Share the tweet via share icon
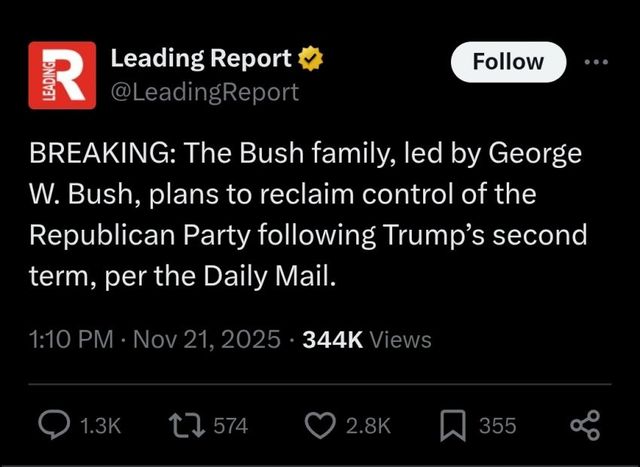The image size is (640, 467). point(585,425)
